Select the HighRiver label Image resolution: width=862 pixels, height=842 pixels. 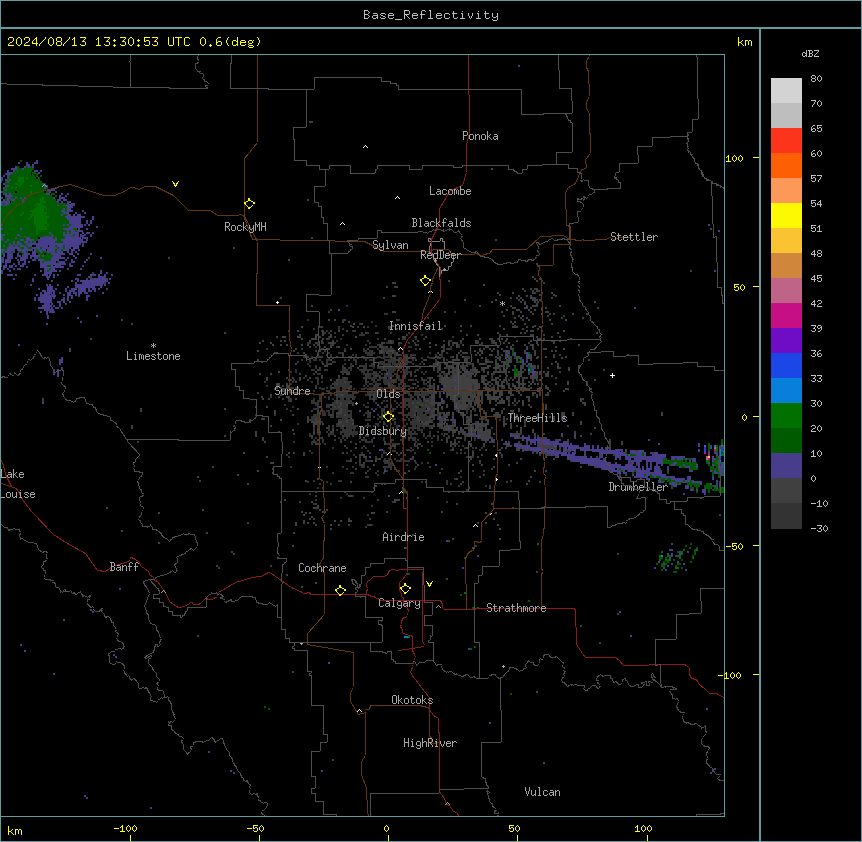[430, 743]
